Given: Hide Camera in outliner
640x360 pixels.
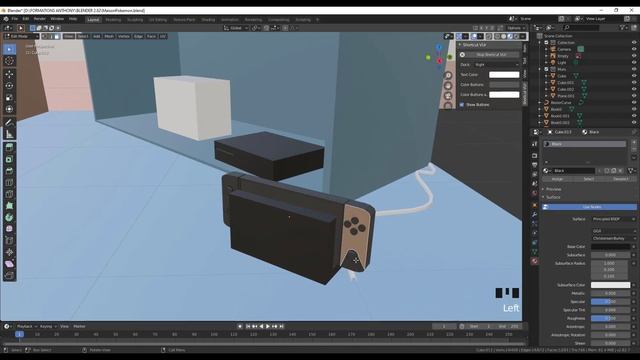Looking at the screenshot, I should (x=634, y=49).
